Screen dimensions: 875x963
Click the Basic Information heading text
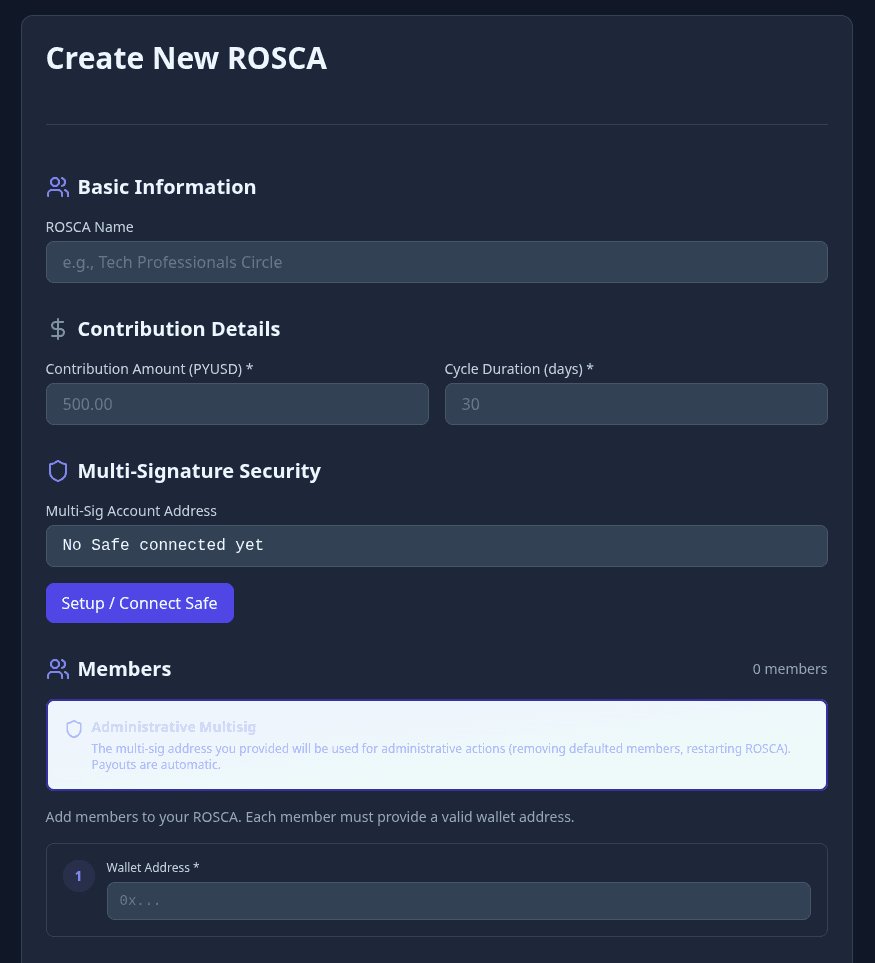[166, 186]
